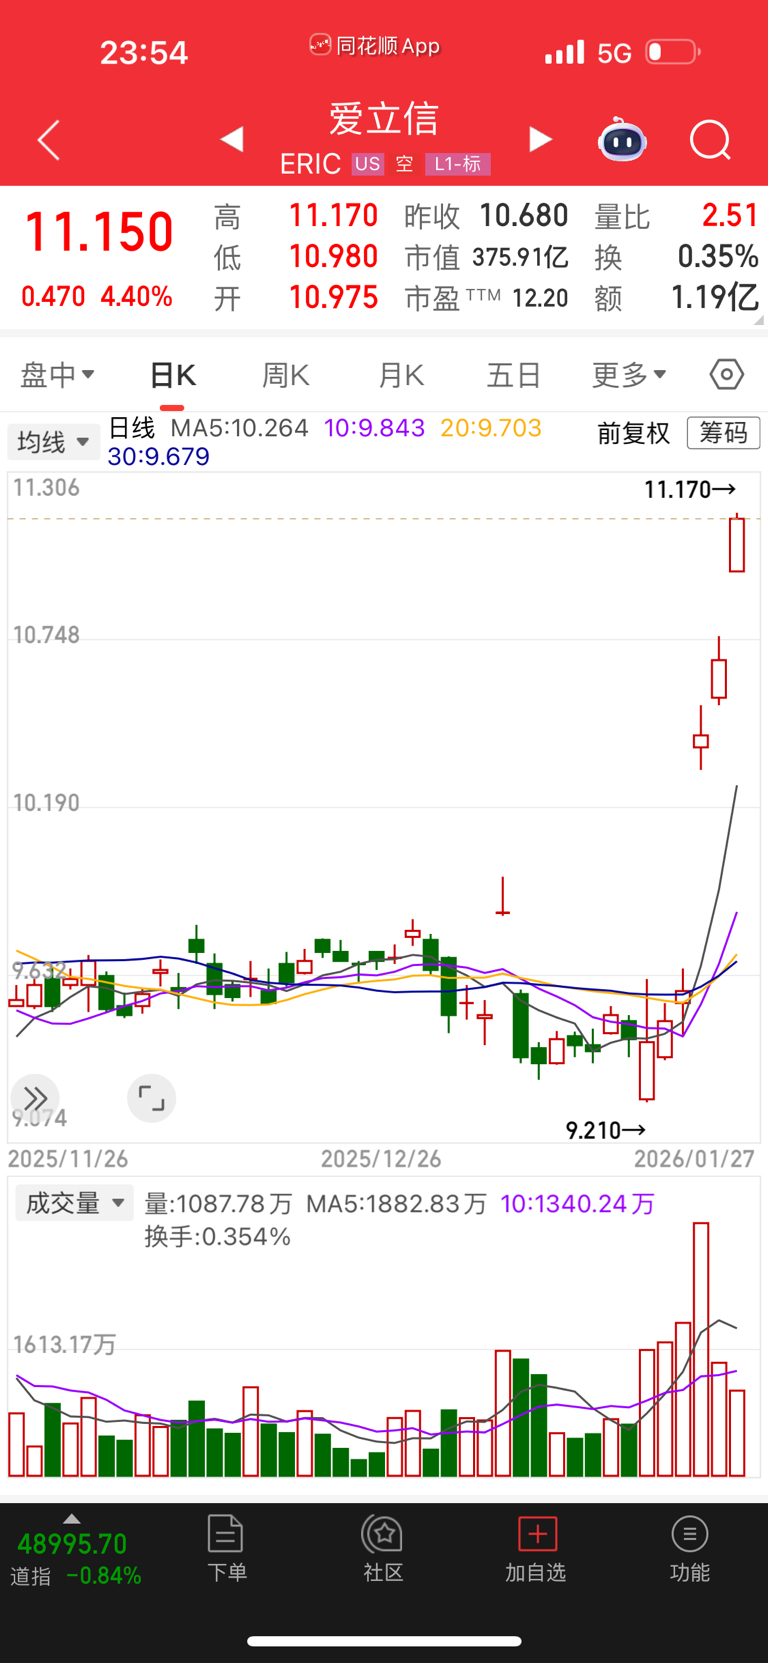Screen dimensions: 768x1663
Task: Tap the 量比 2.51 value
Action: (730, 215)
